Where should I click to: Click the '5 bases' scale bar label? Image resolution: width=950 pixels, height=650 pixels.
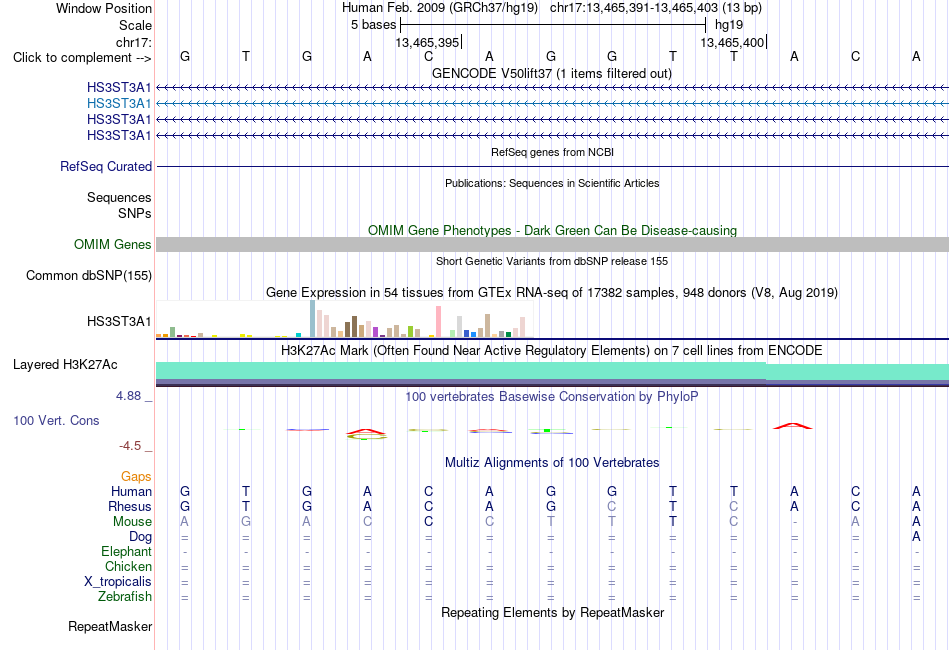coord(373,25)
